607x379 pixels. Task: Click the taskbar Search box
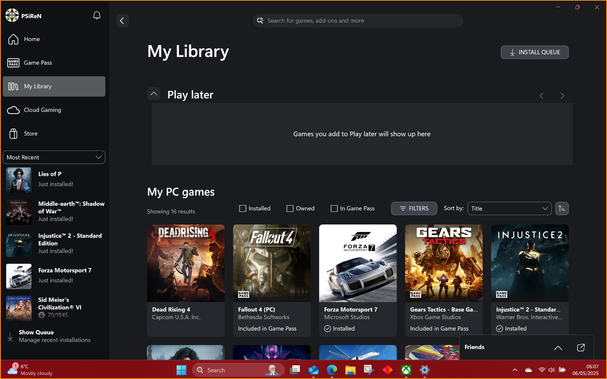pos(238,370)
